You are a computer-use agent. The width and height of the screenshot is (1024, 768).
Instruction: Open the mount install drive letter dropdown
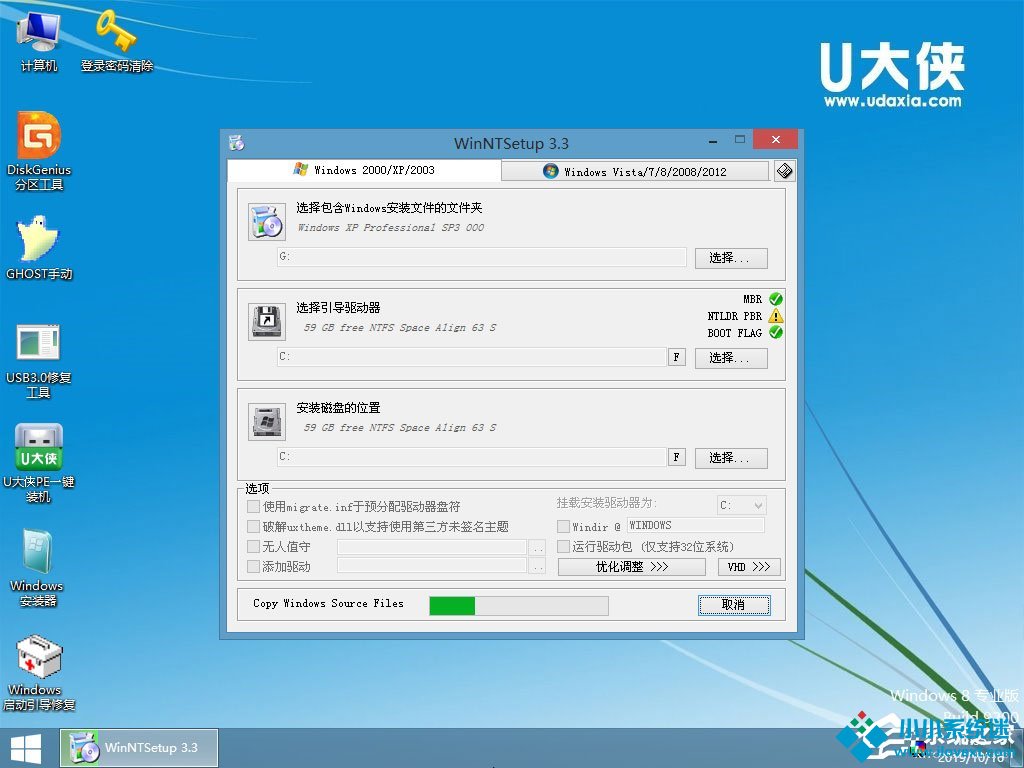coord(740,505)
